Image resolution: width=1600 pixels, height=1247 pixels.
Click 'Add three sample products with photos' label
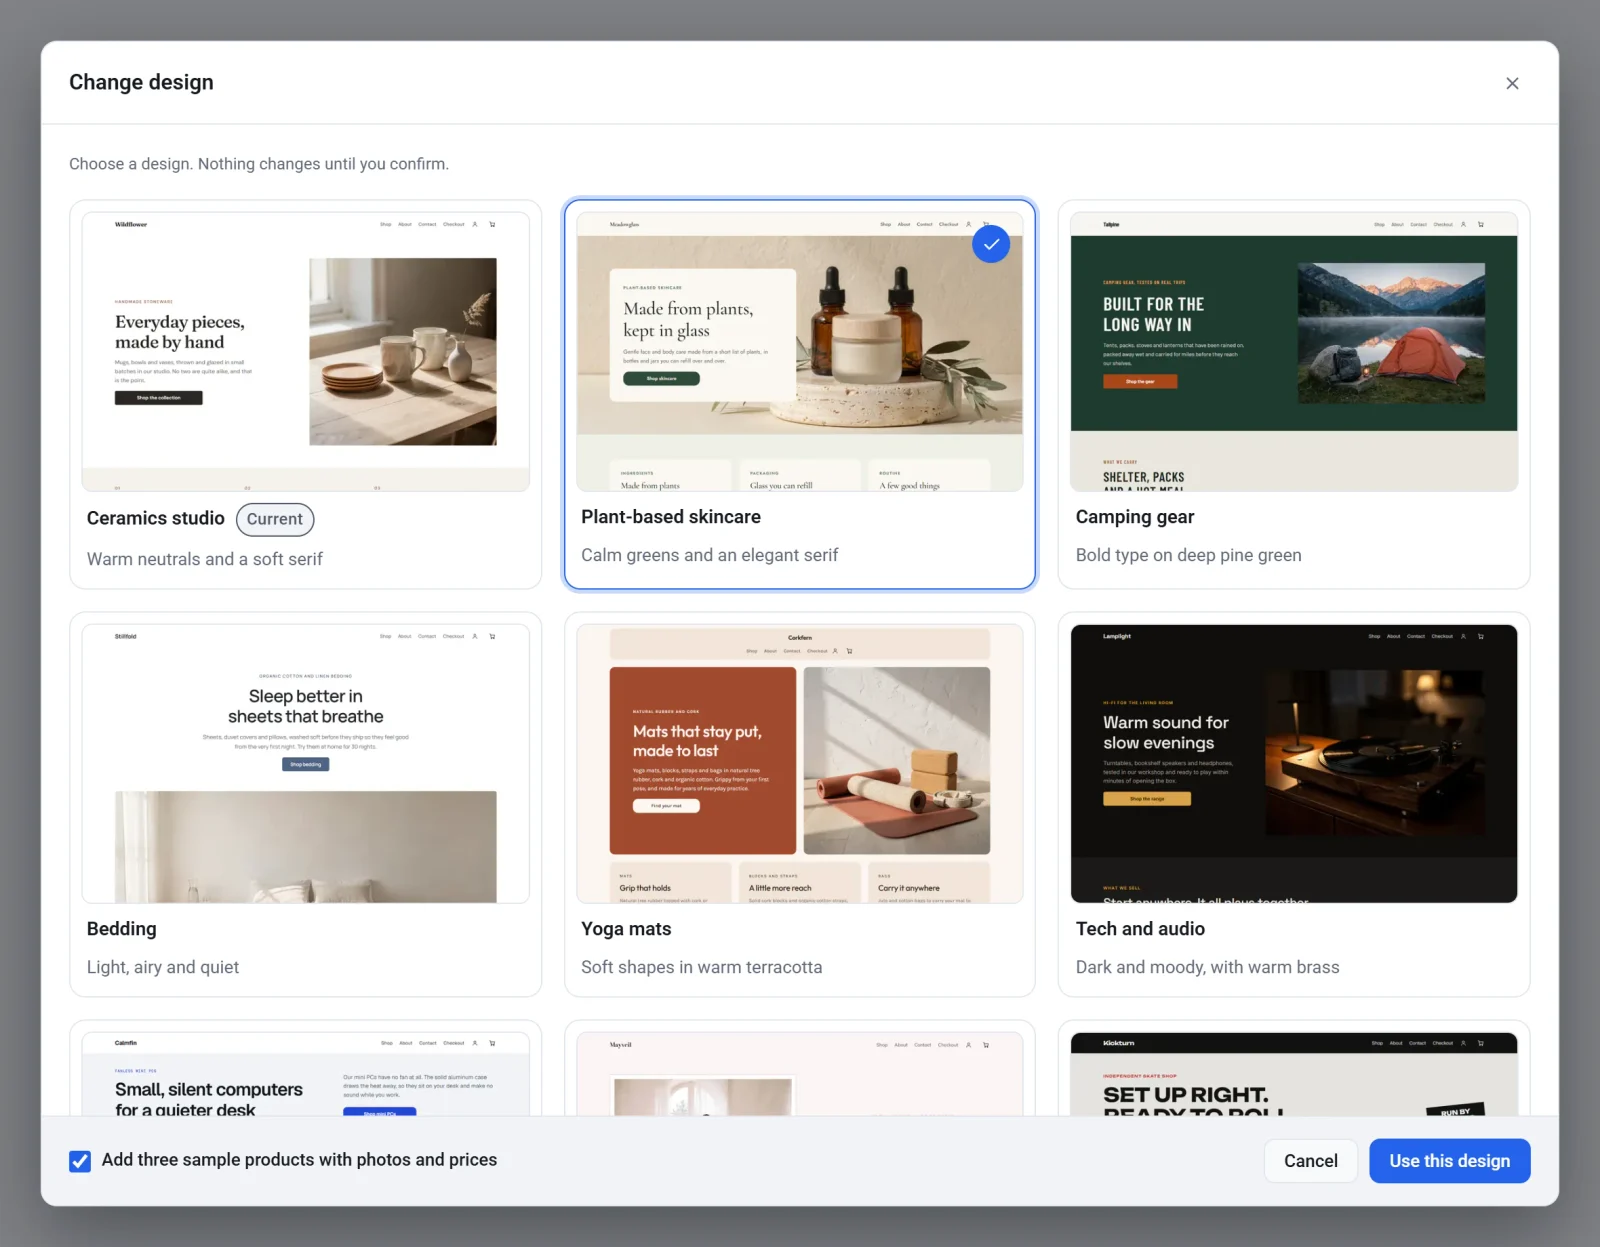point(299,1160)
